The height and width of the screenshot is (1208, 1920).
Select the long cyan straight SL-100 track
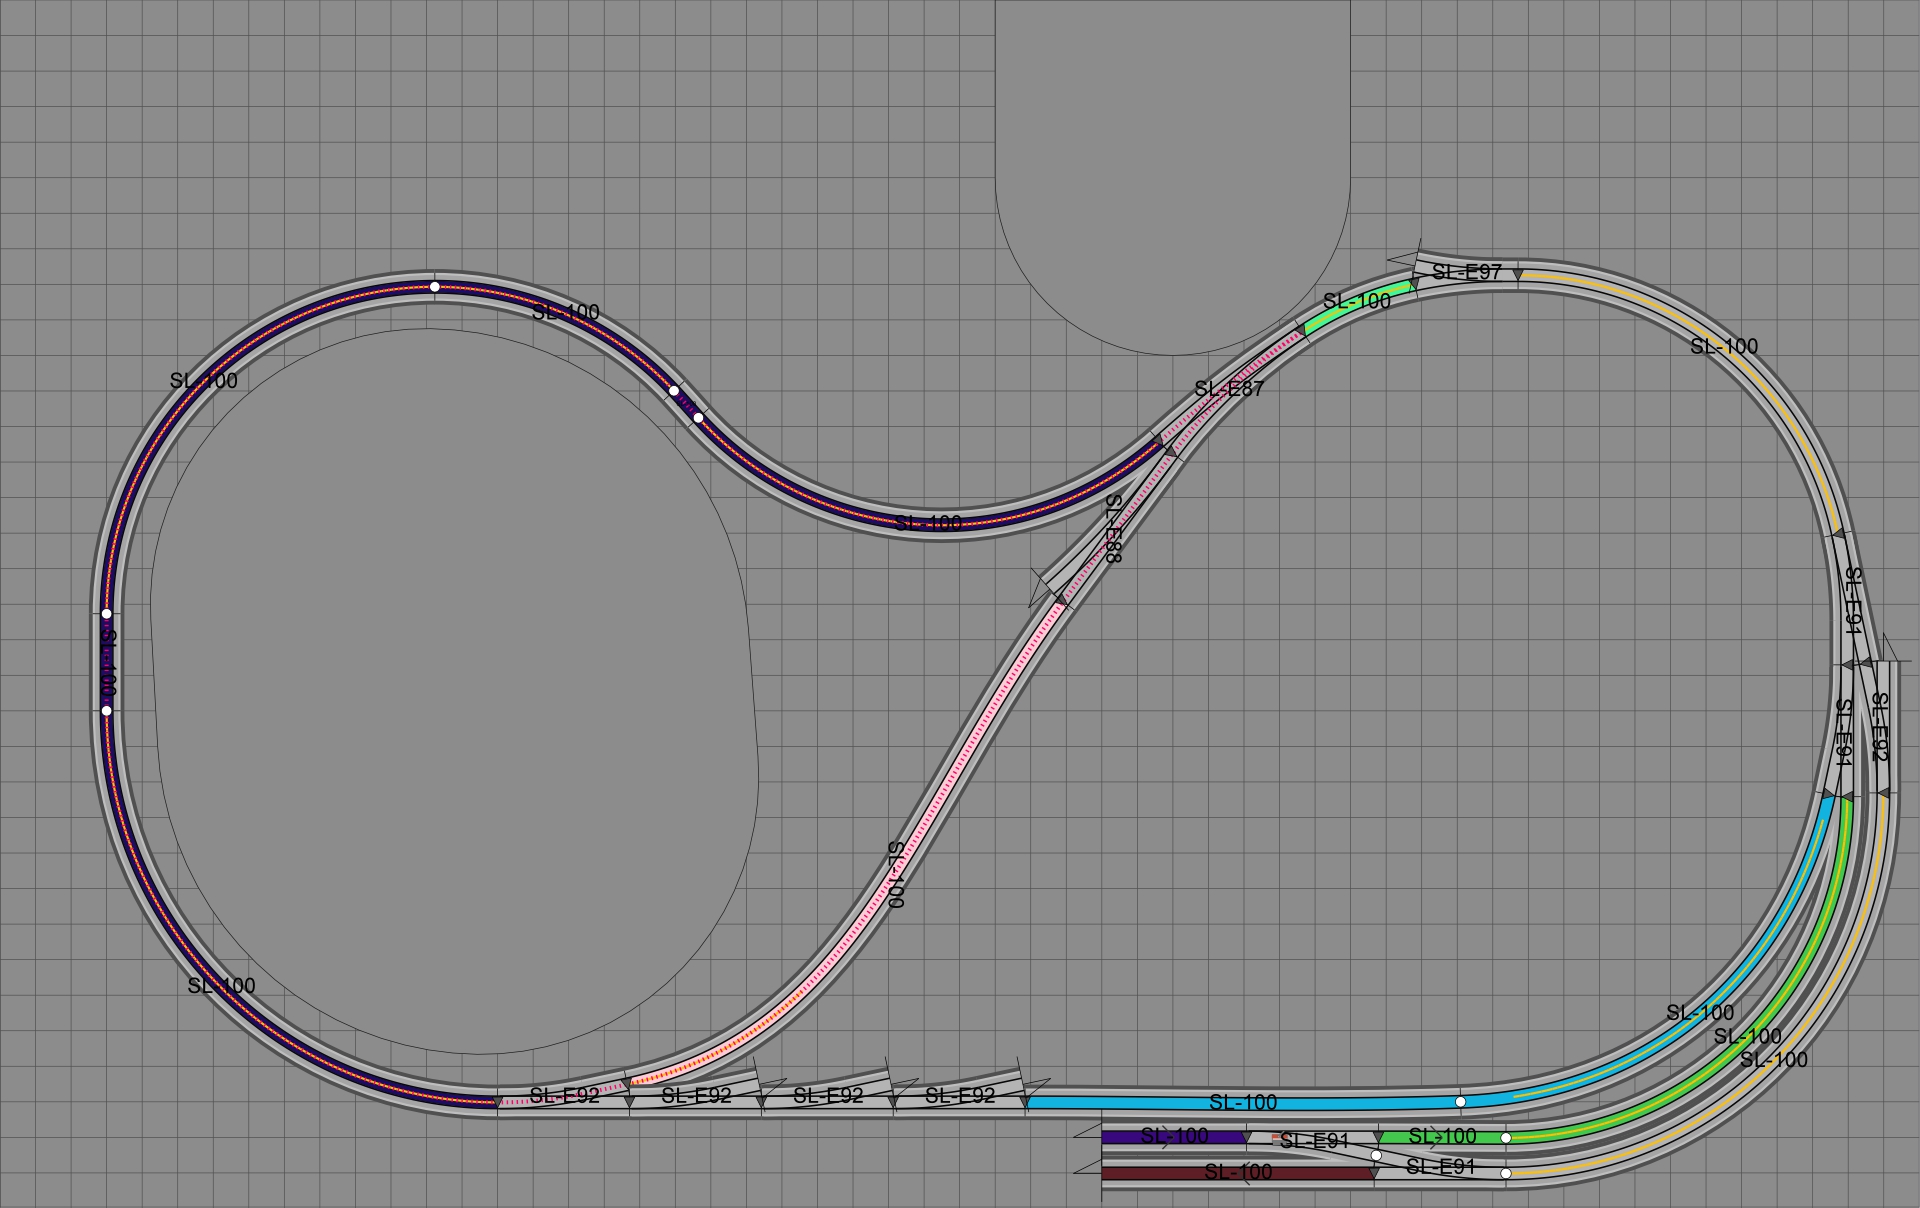pyautogui.click(x=1243, y=1102)
